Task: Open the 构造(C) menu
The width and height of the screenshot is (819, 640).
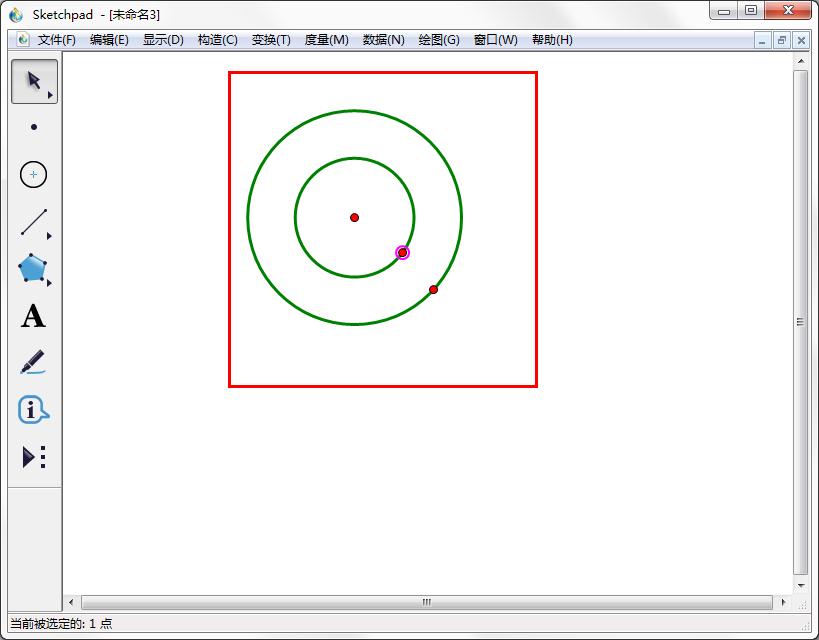Action: click(x=217, y=40)
